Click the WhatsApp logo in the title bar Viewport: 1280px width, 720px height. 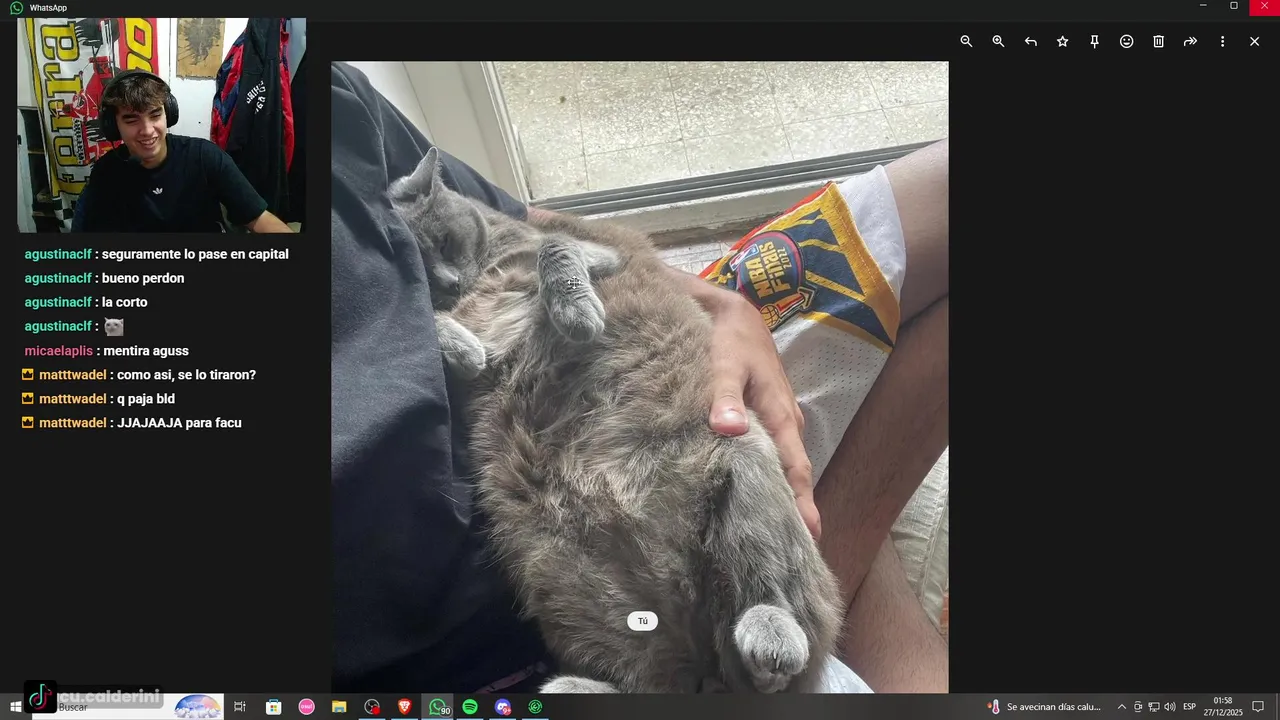click(x=16, y=7)
